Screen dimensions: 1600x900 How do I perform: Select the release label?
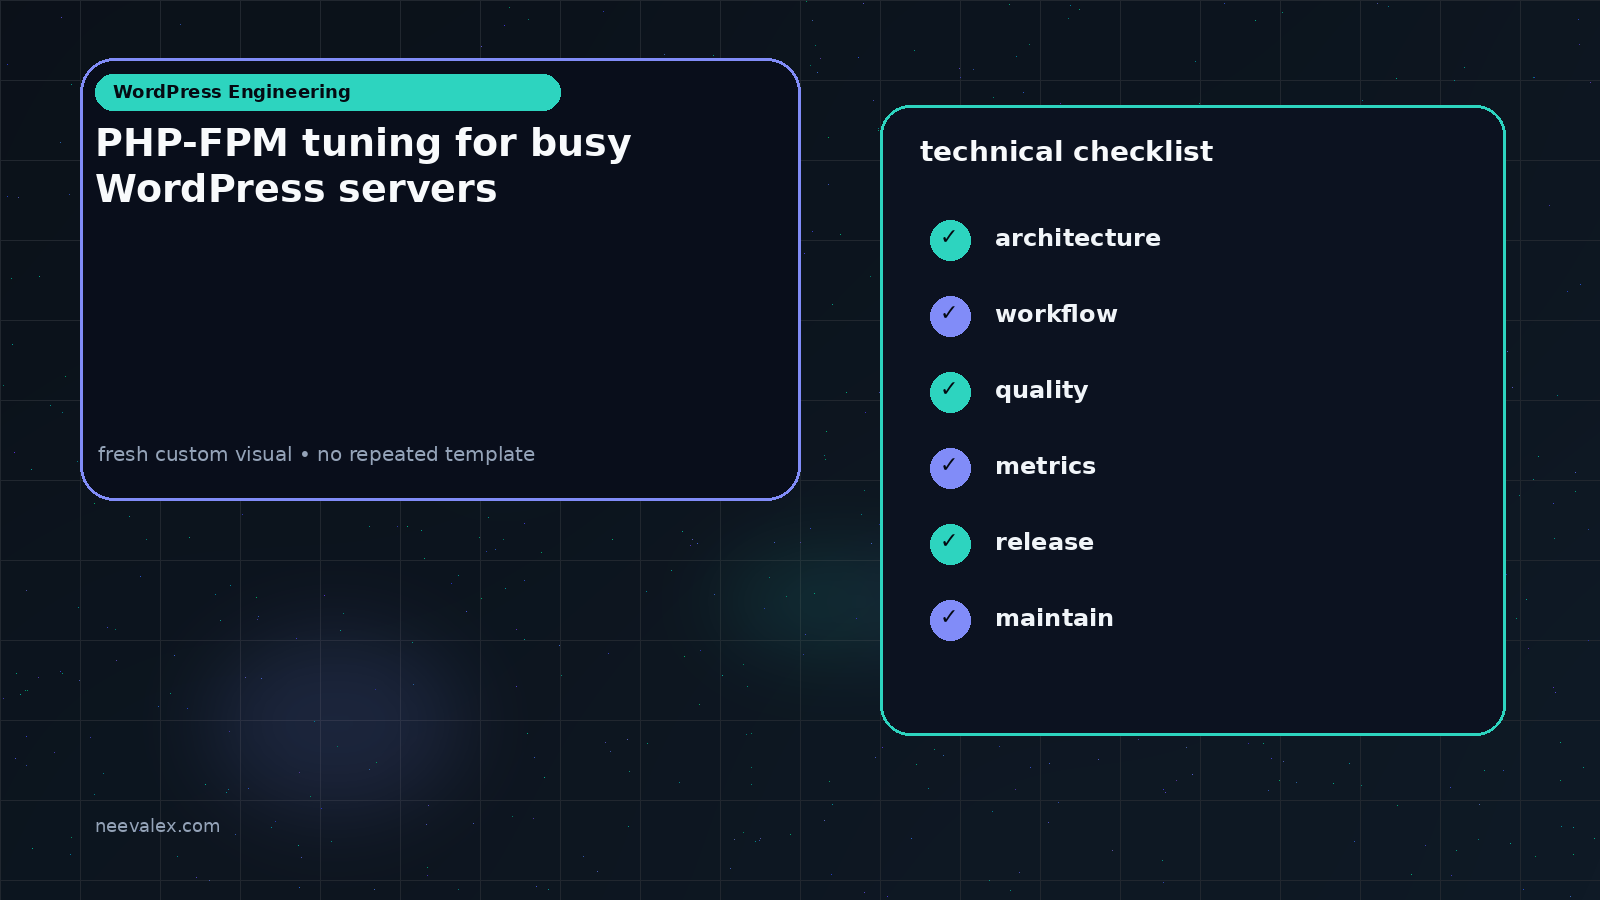[1044, 542]
